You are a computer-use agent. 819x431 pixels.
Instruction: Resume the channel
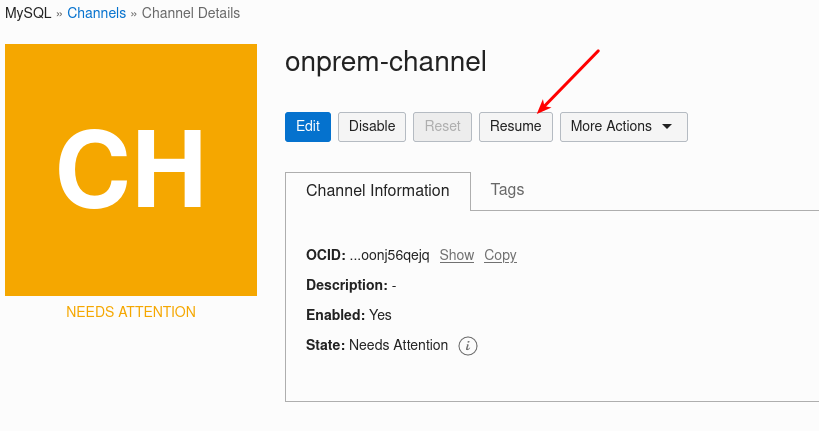[x=516, y=126]
